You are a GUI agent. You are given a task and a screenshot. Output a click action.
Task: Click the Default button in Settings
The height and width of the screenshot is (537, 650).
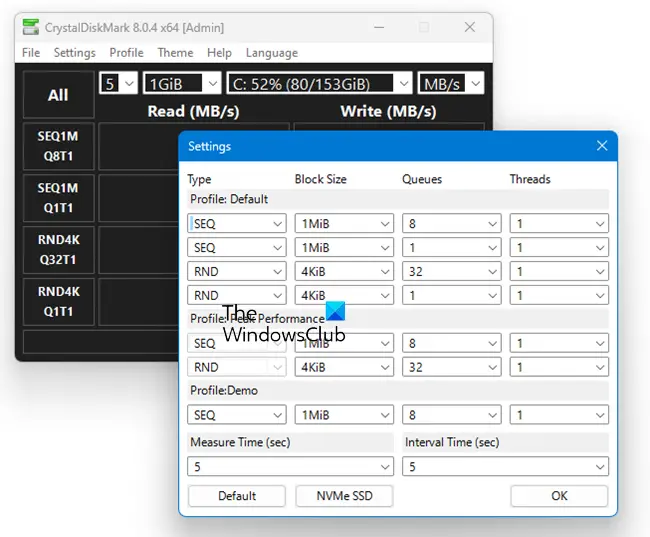coord(237,496)
